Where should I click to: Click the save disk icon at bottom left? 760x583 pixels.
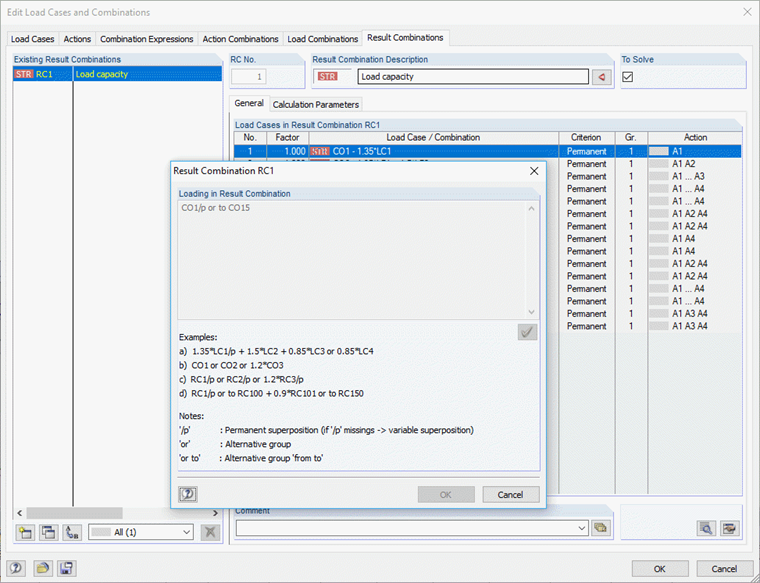tap(66, 568)
